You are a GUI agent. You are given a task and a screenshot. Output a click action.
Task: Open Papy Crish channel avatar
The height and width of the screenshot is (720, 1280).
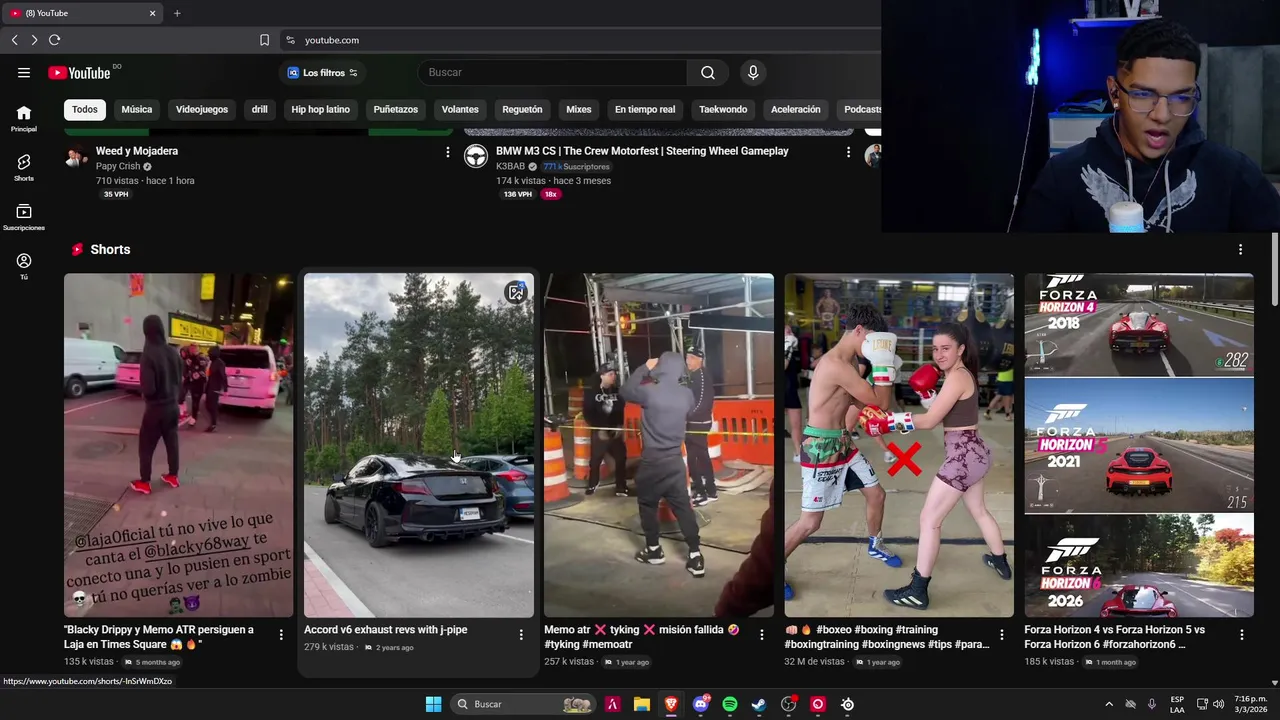[x=76, y=157]
